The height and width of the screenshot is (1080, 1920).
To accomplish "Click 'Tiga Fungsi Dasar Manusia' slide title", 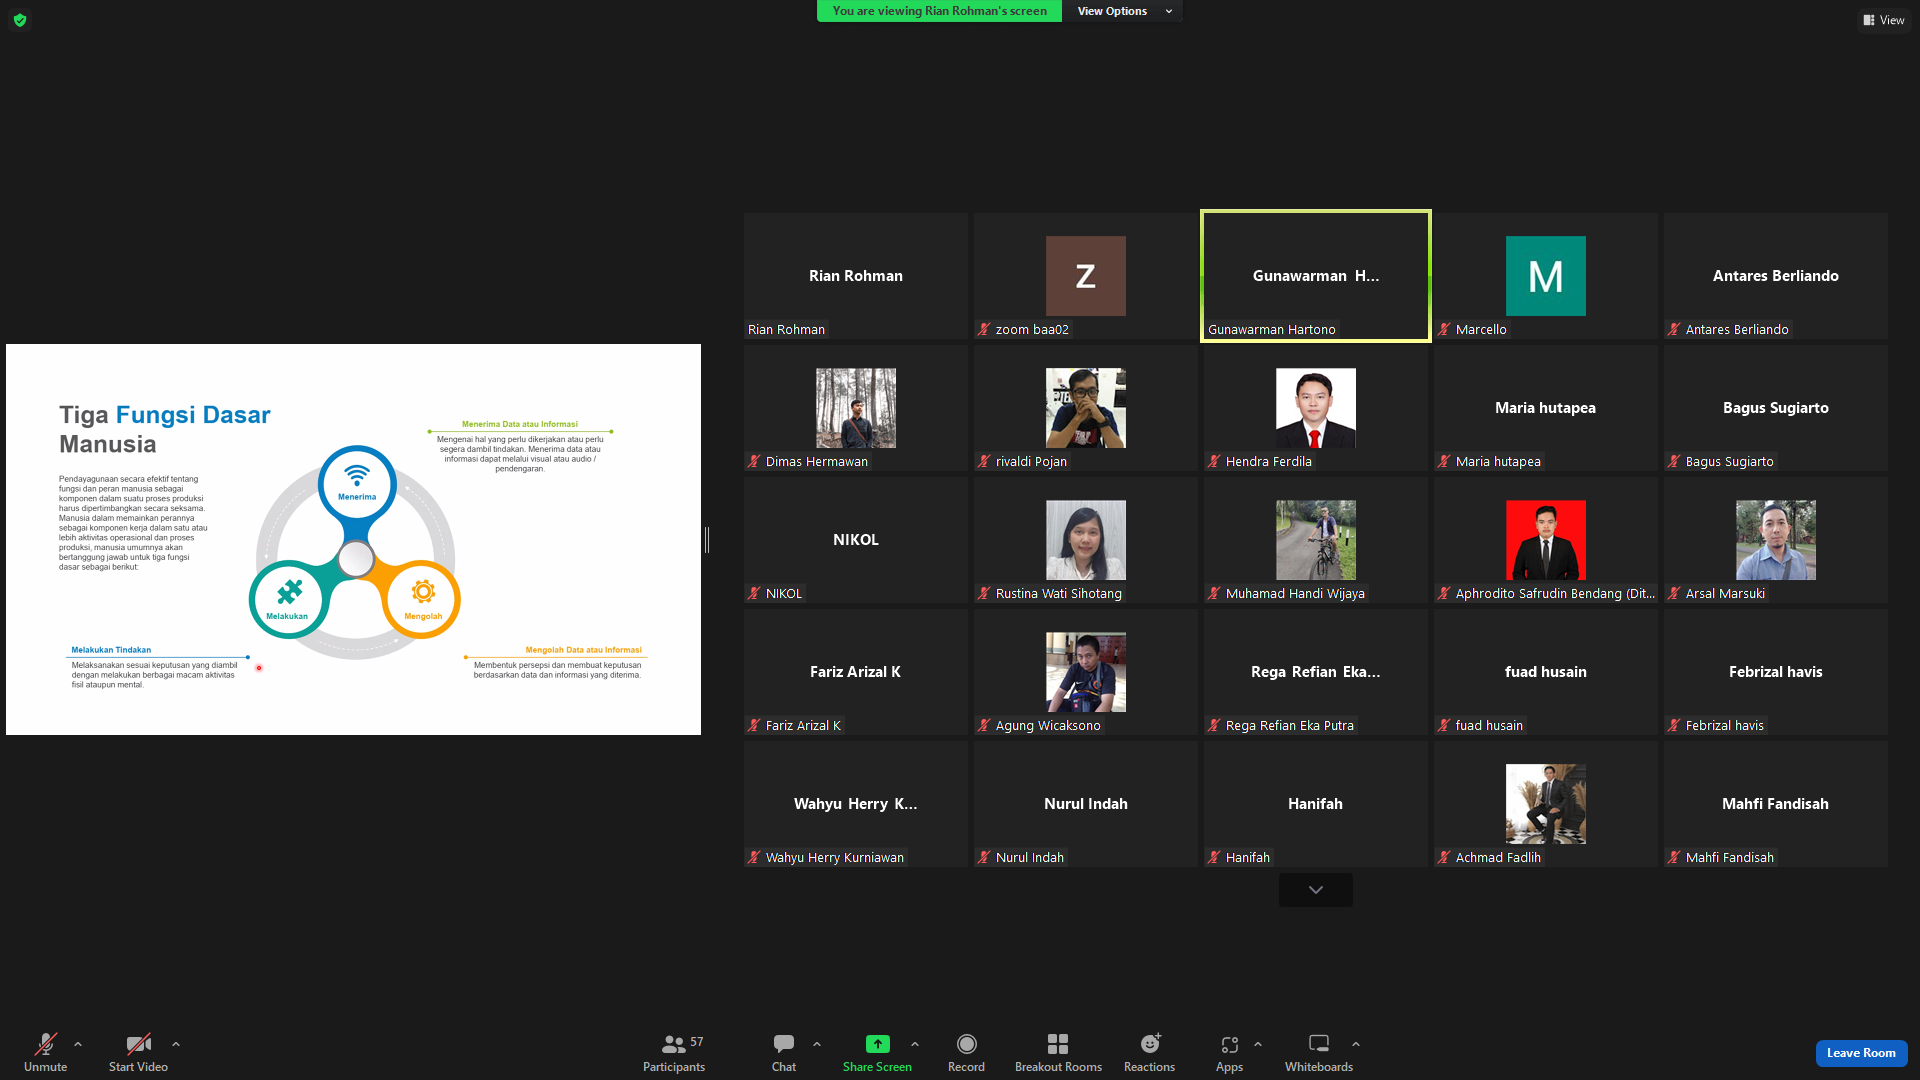I will 165,429.
